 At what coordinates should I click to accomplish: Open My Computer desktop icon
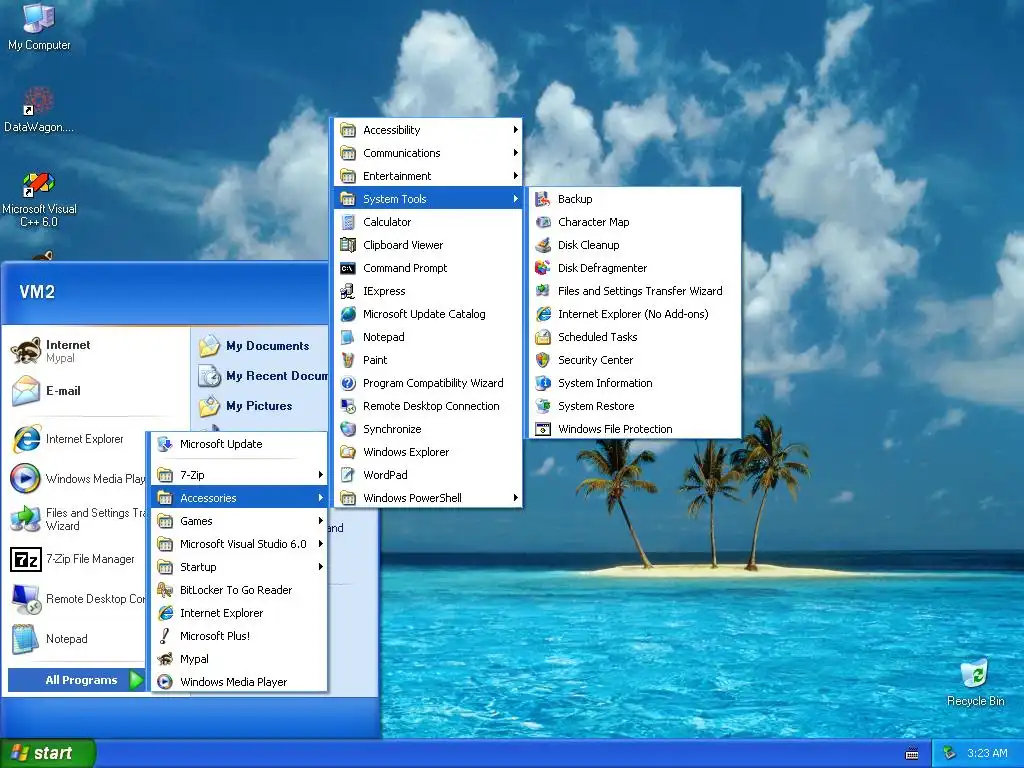(x=39, y=26)
